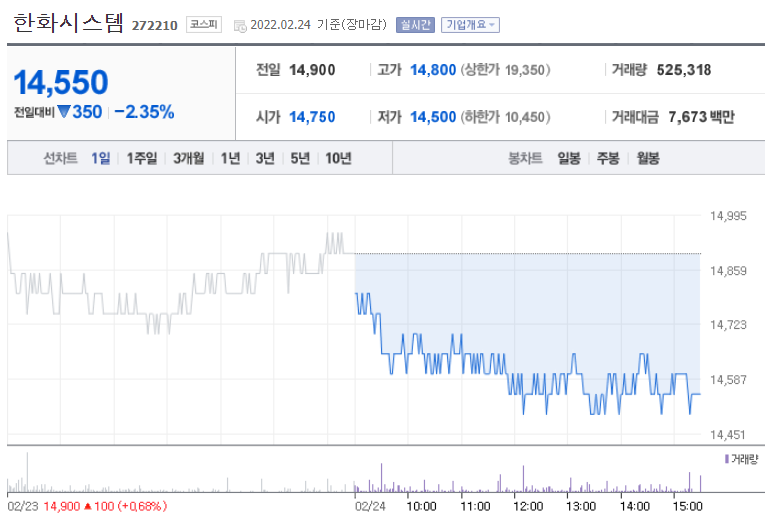
Task: Select the 1년 chart period
Action: (230, 158)
